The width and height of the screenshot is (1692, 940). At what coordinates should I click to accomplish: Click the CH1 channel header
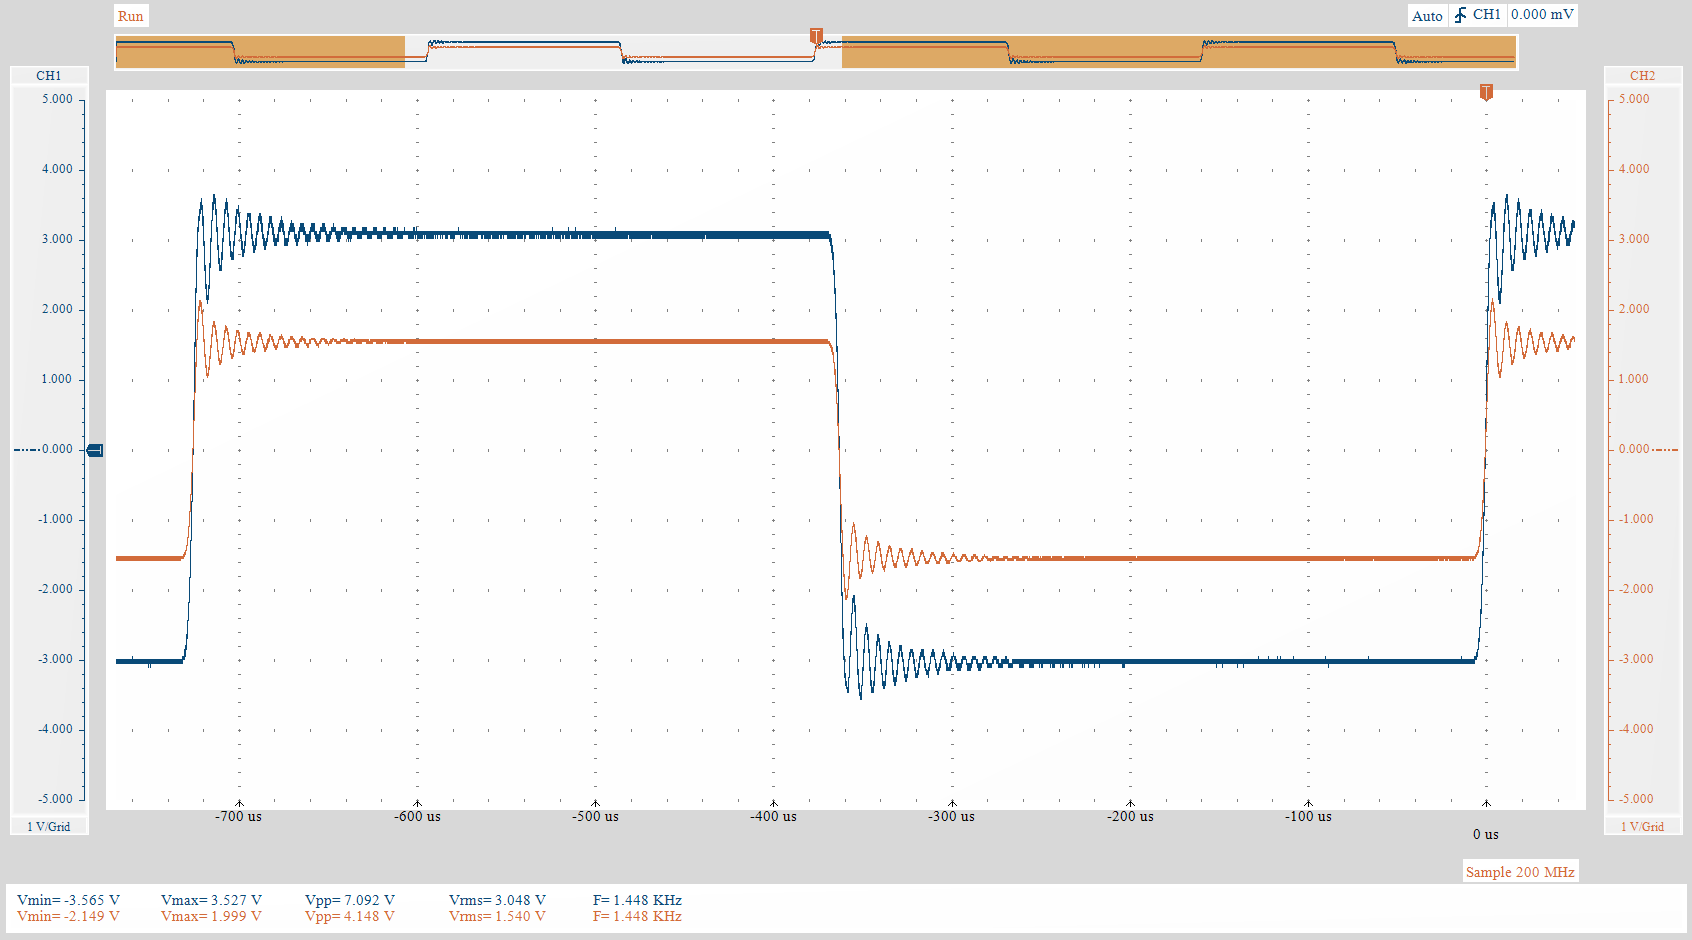(x=49, y=76)
